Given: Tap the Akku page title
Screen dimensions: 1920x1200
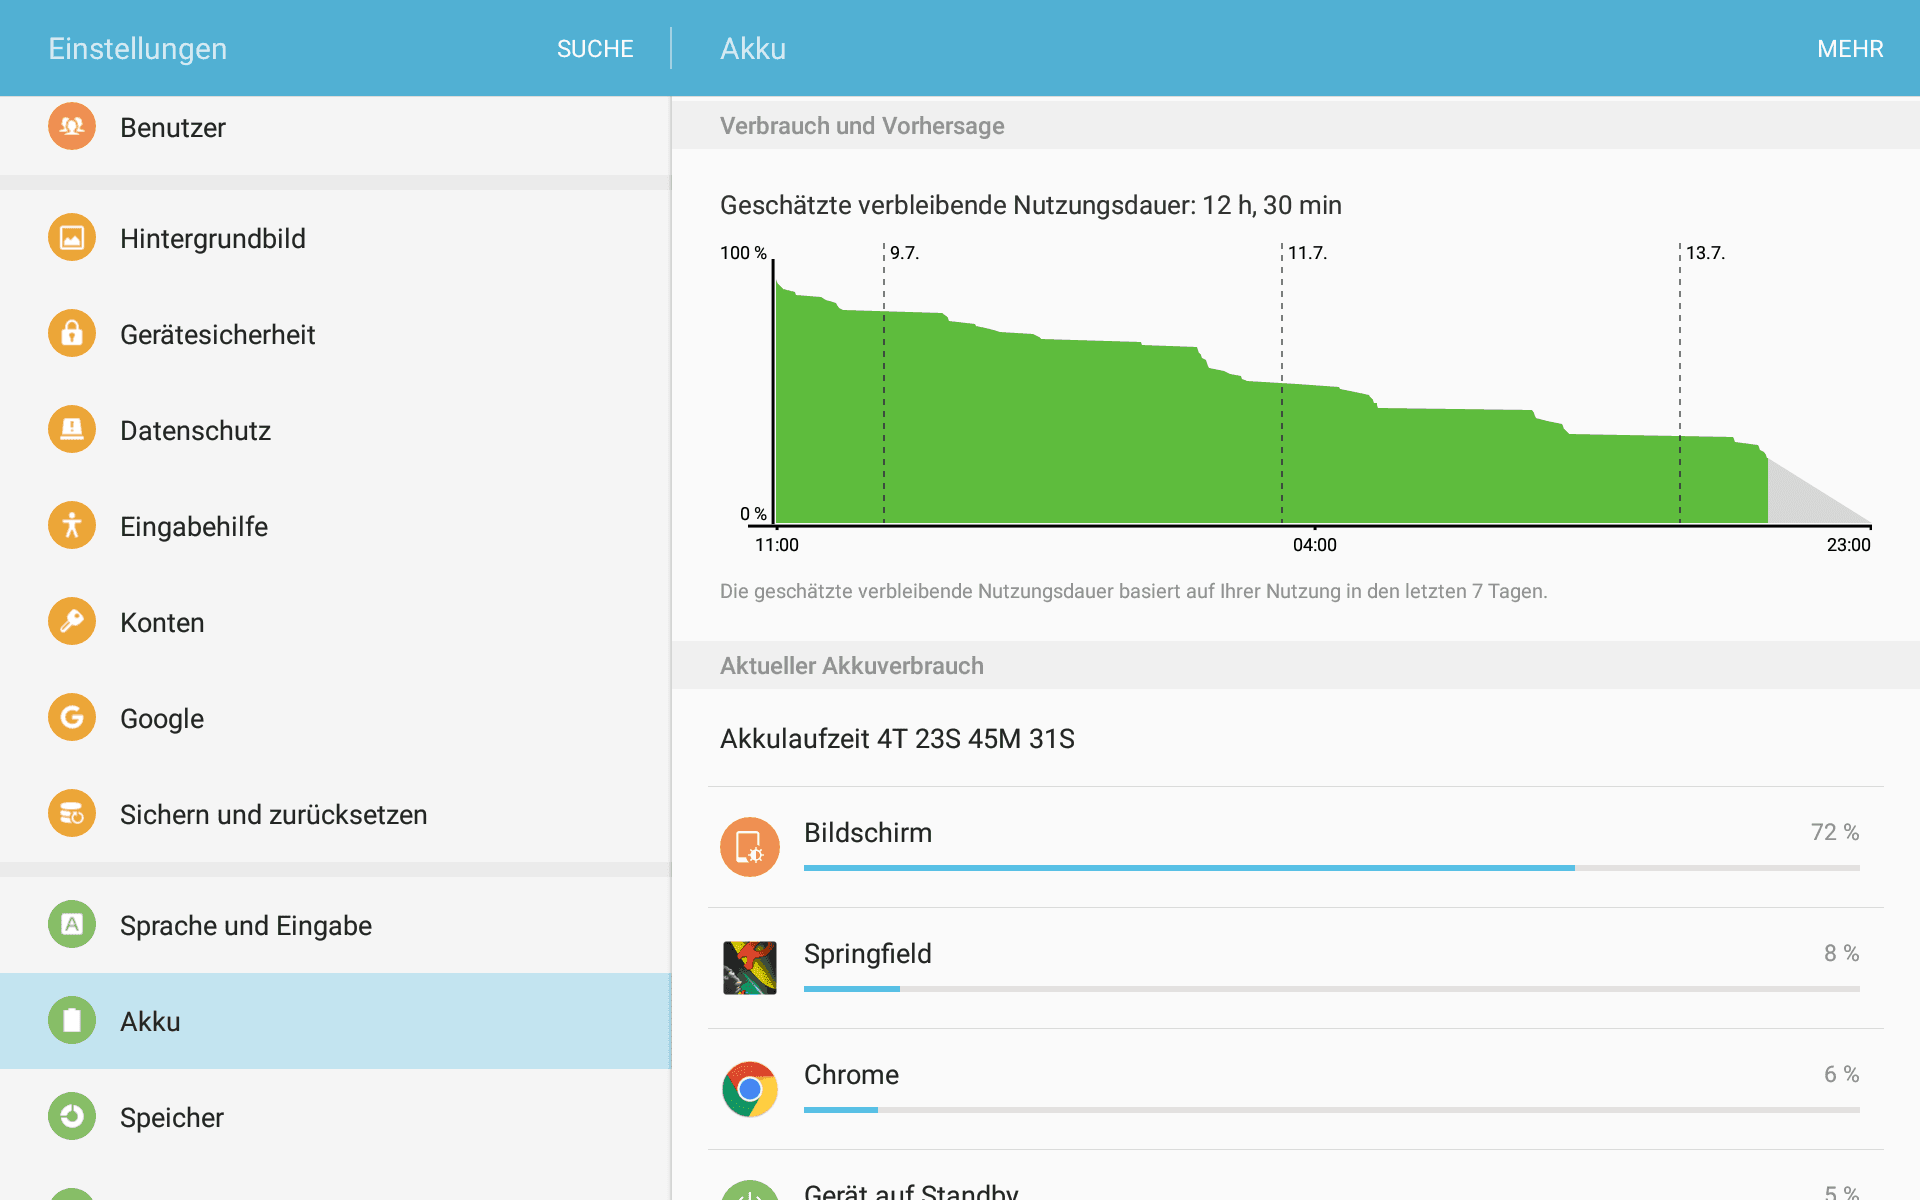Looking at the screenshot, I should [x=753, y=49].
